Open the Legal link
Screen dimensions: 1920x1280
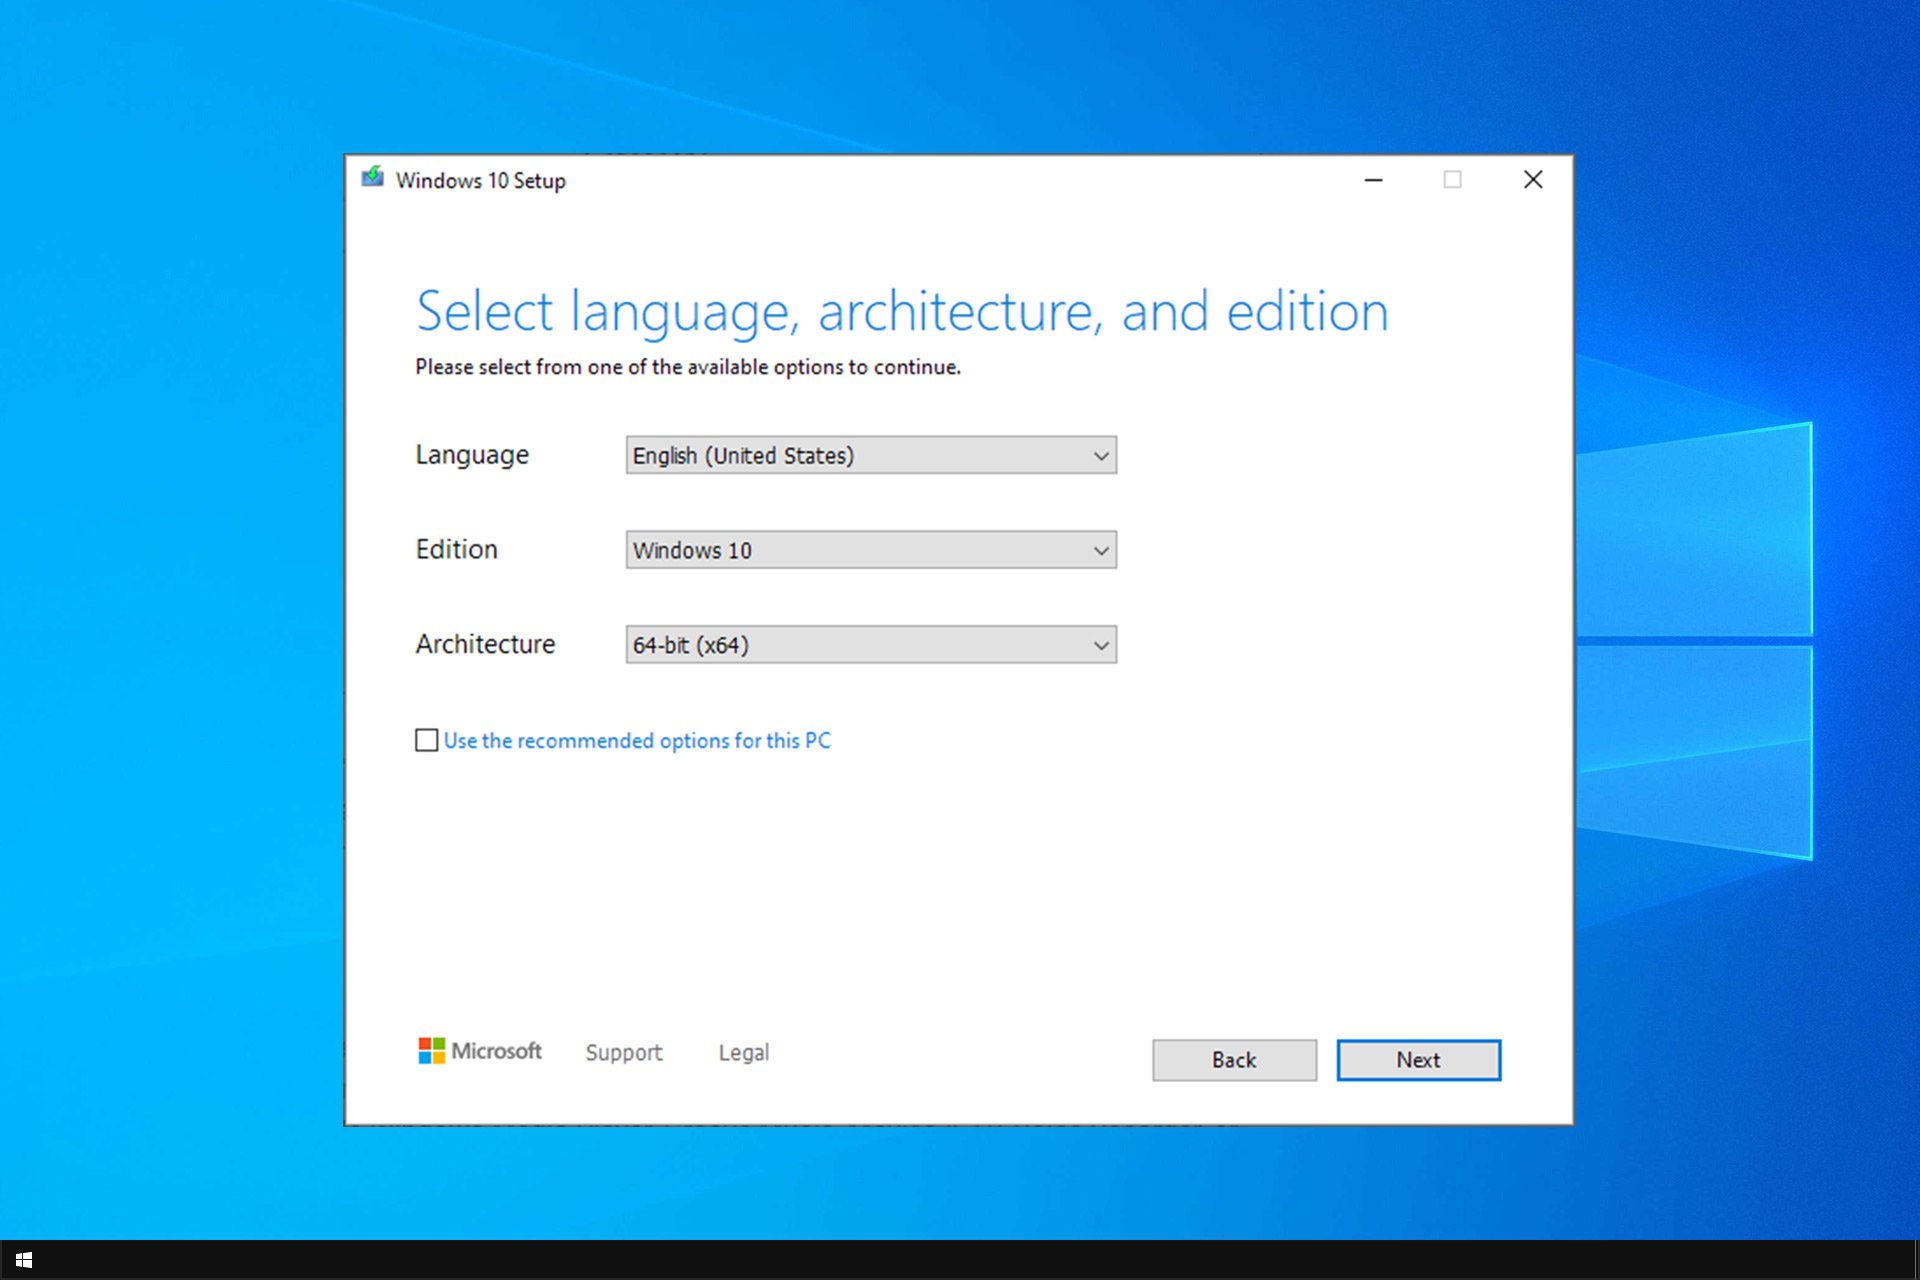click(744, 1053)
